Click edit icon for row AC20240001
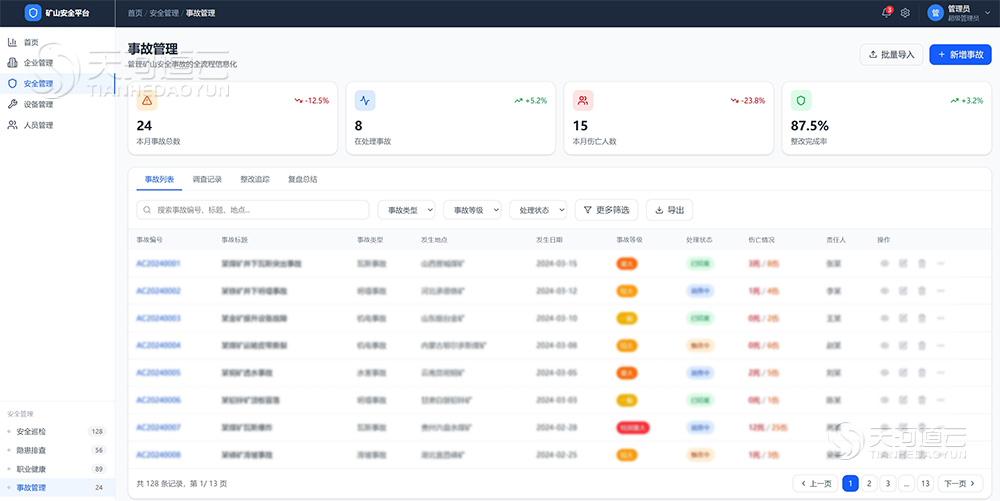This screenshot has height=501, width=1000. pyautogui.click(x=903, y=263)
